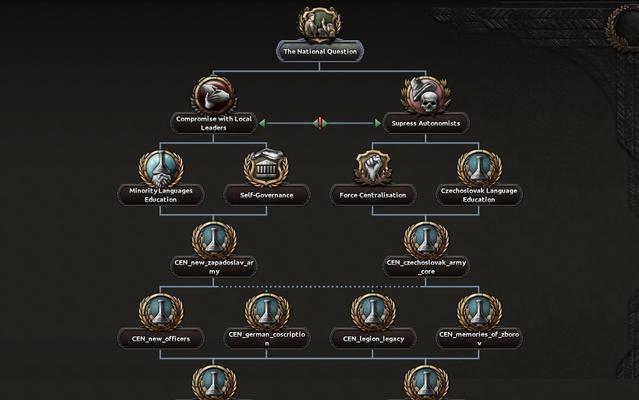Click the CEN_czechoslovak_army_core focus icon
639x400 pixels.
point(426,239)
